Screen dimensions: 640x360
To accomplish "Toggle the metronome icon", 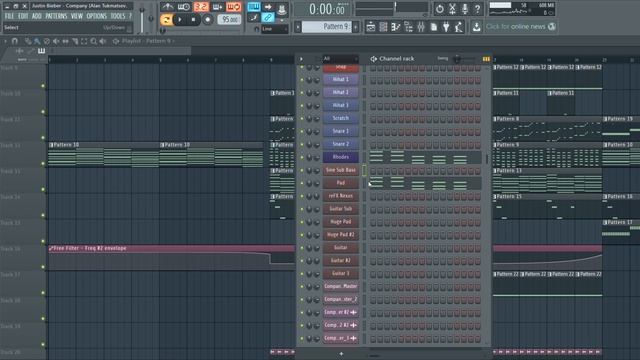I will 167,7.
